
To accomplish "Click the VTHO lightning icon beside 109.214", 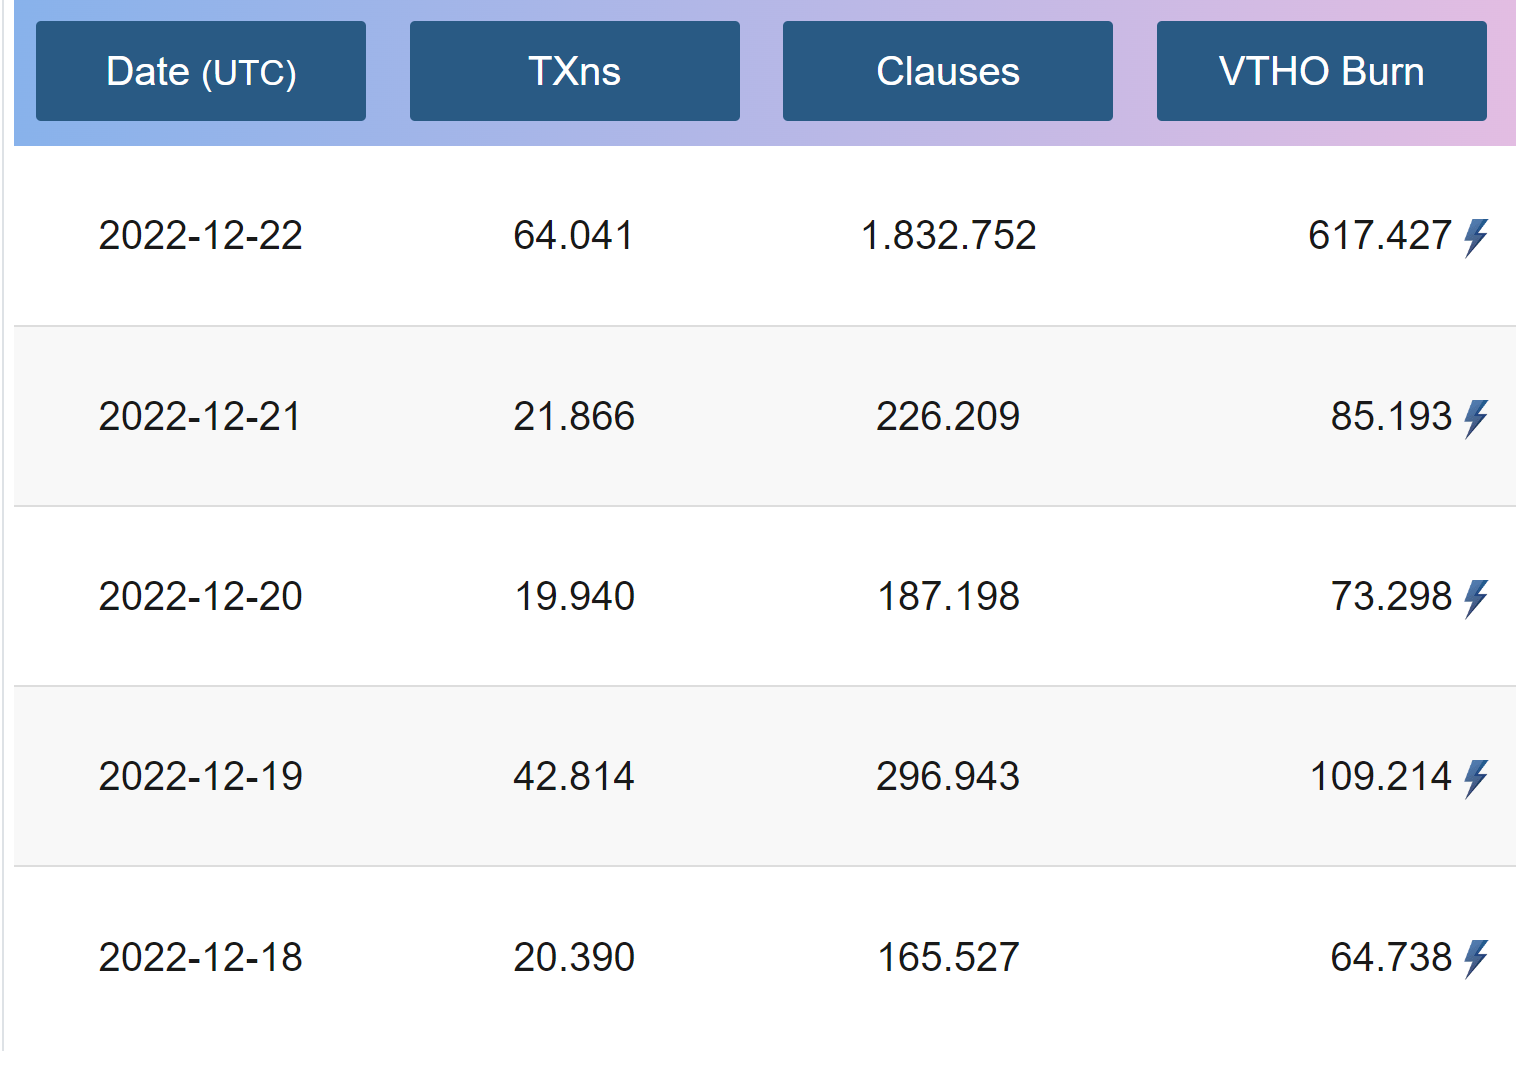I will click(x=1476, y=778).
